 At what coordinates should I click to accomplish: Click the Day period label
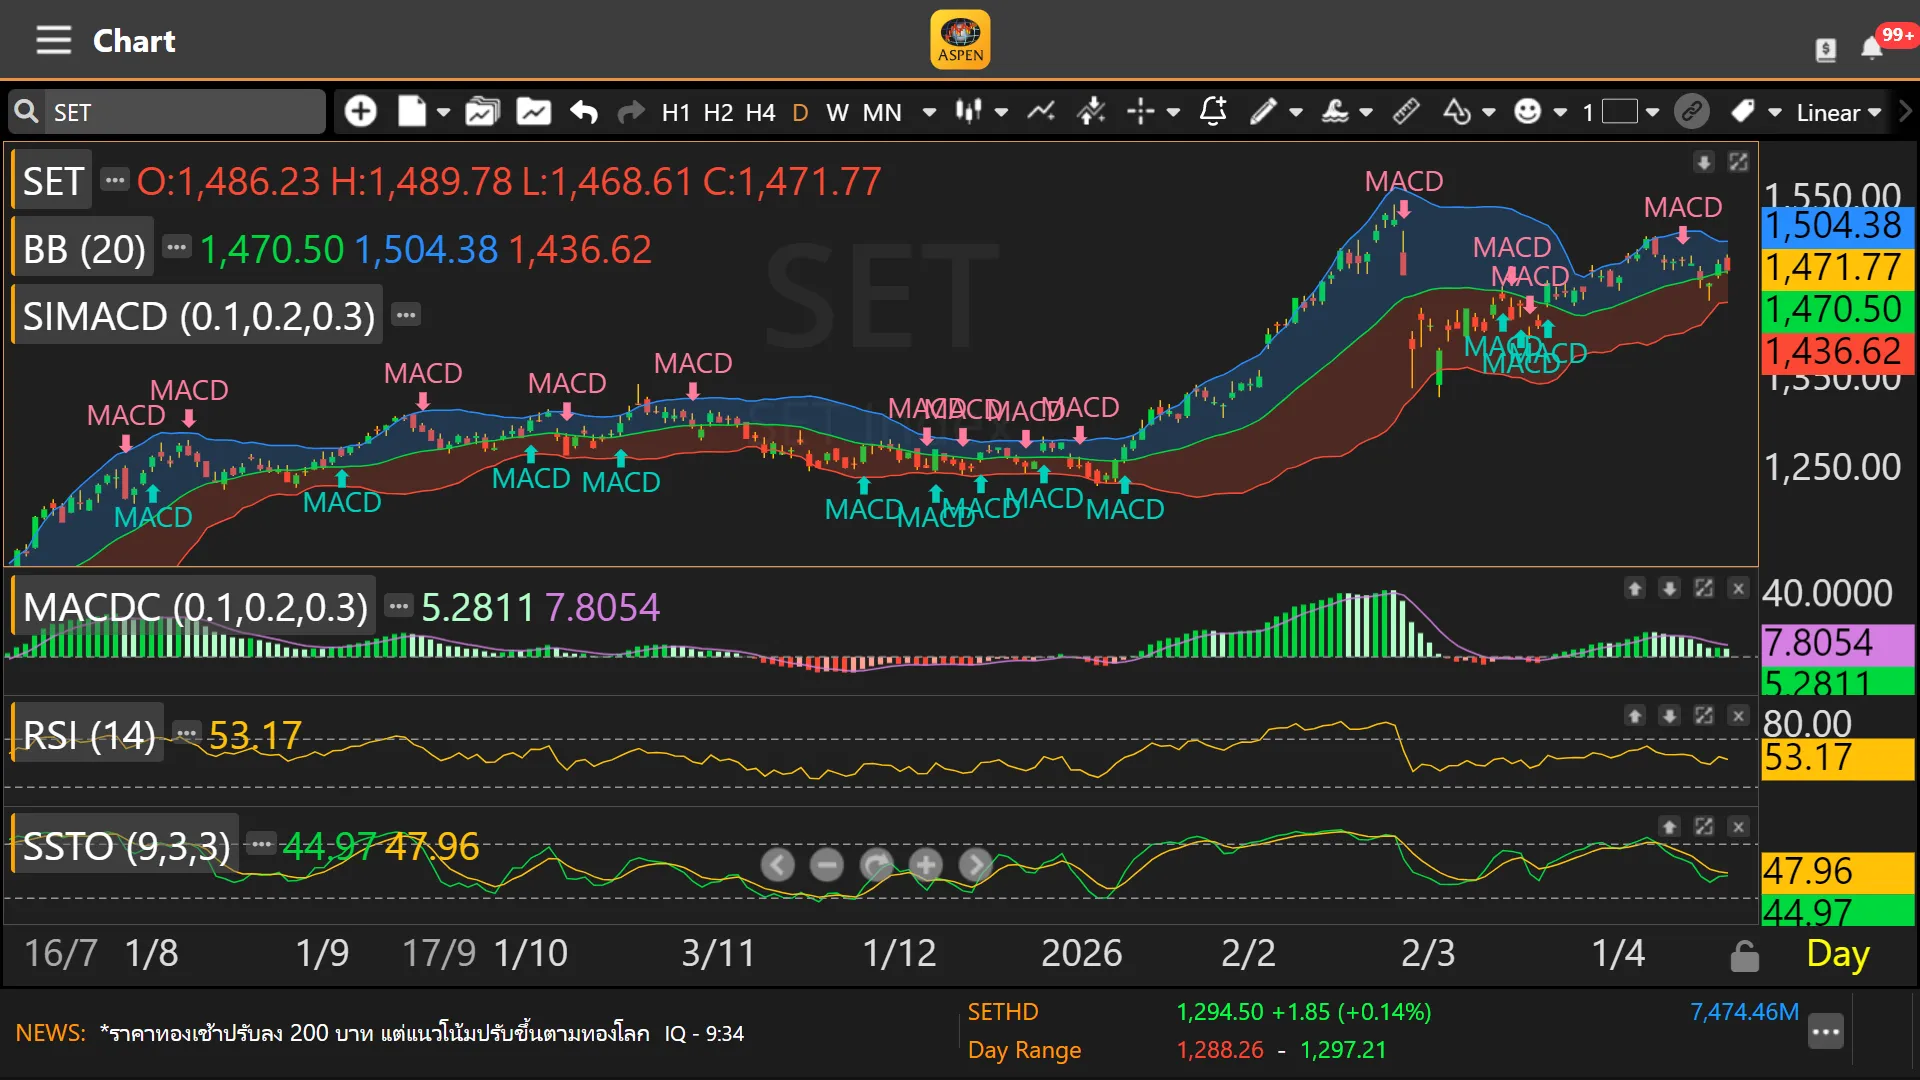point(1837,954)
